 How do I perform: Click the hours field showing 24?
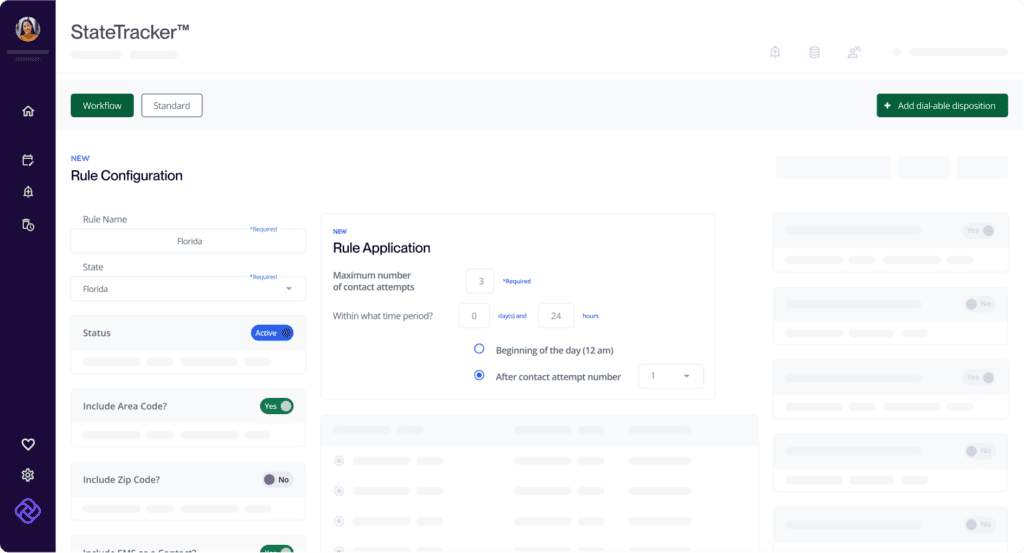tap(556, 316)
